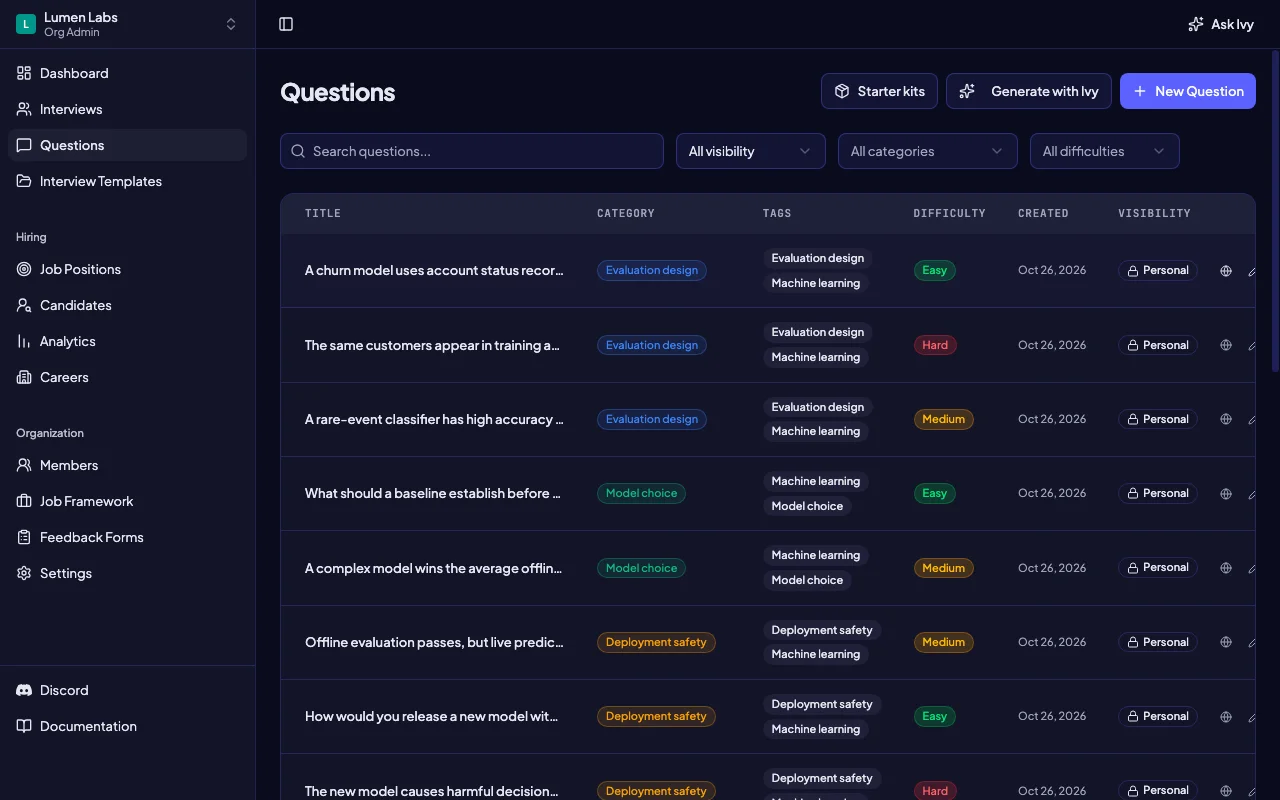Open question 'Offline evaluation passes, but live predic...'
The width and height of the screenshot is (1280, 800).
(434, 642)
